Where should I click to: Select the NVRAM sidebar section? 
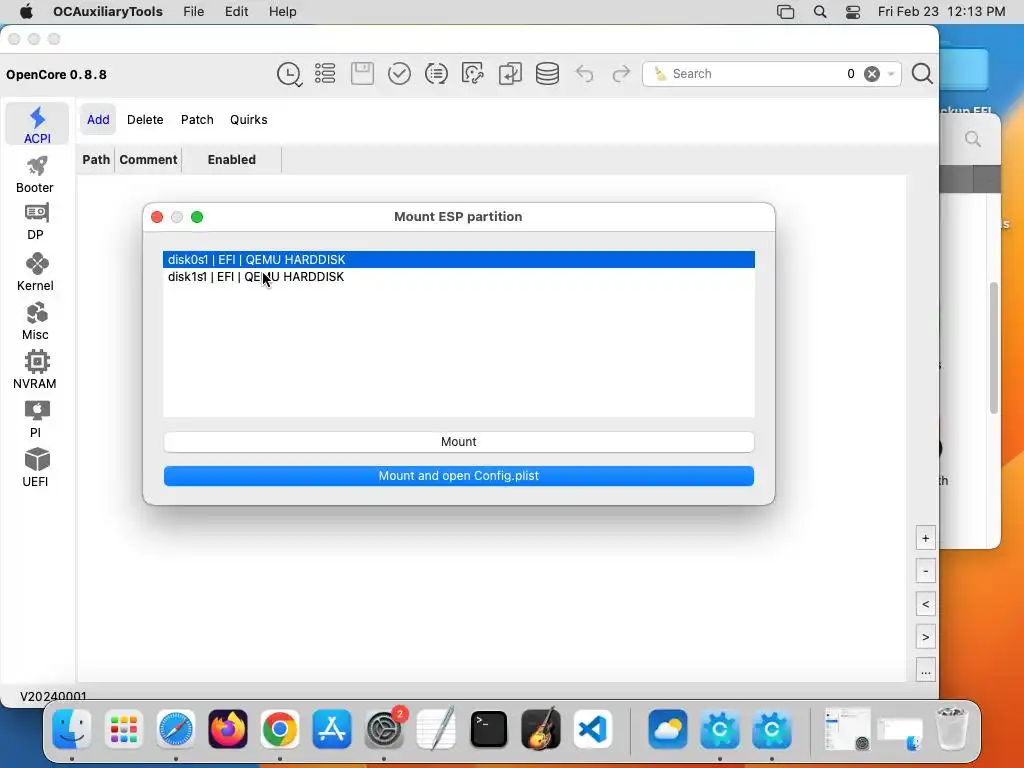(35, 370)
